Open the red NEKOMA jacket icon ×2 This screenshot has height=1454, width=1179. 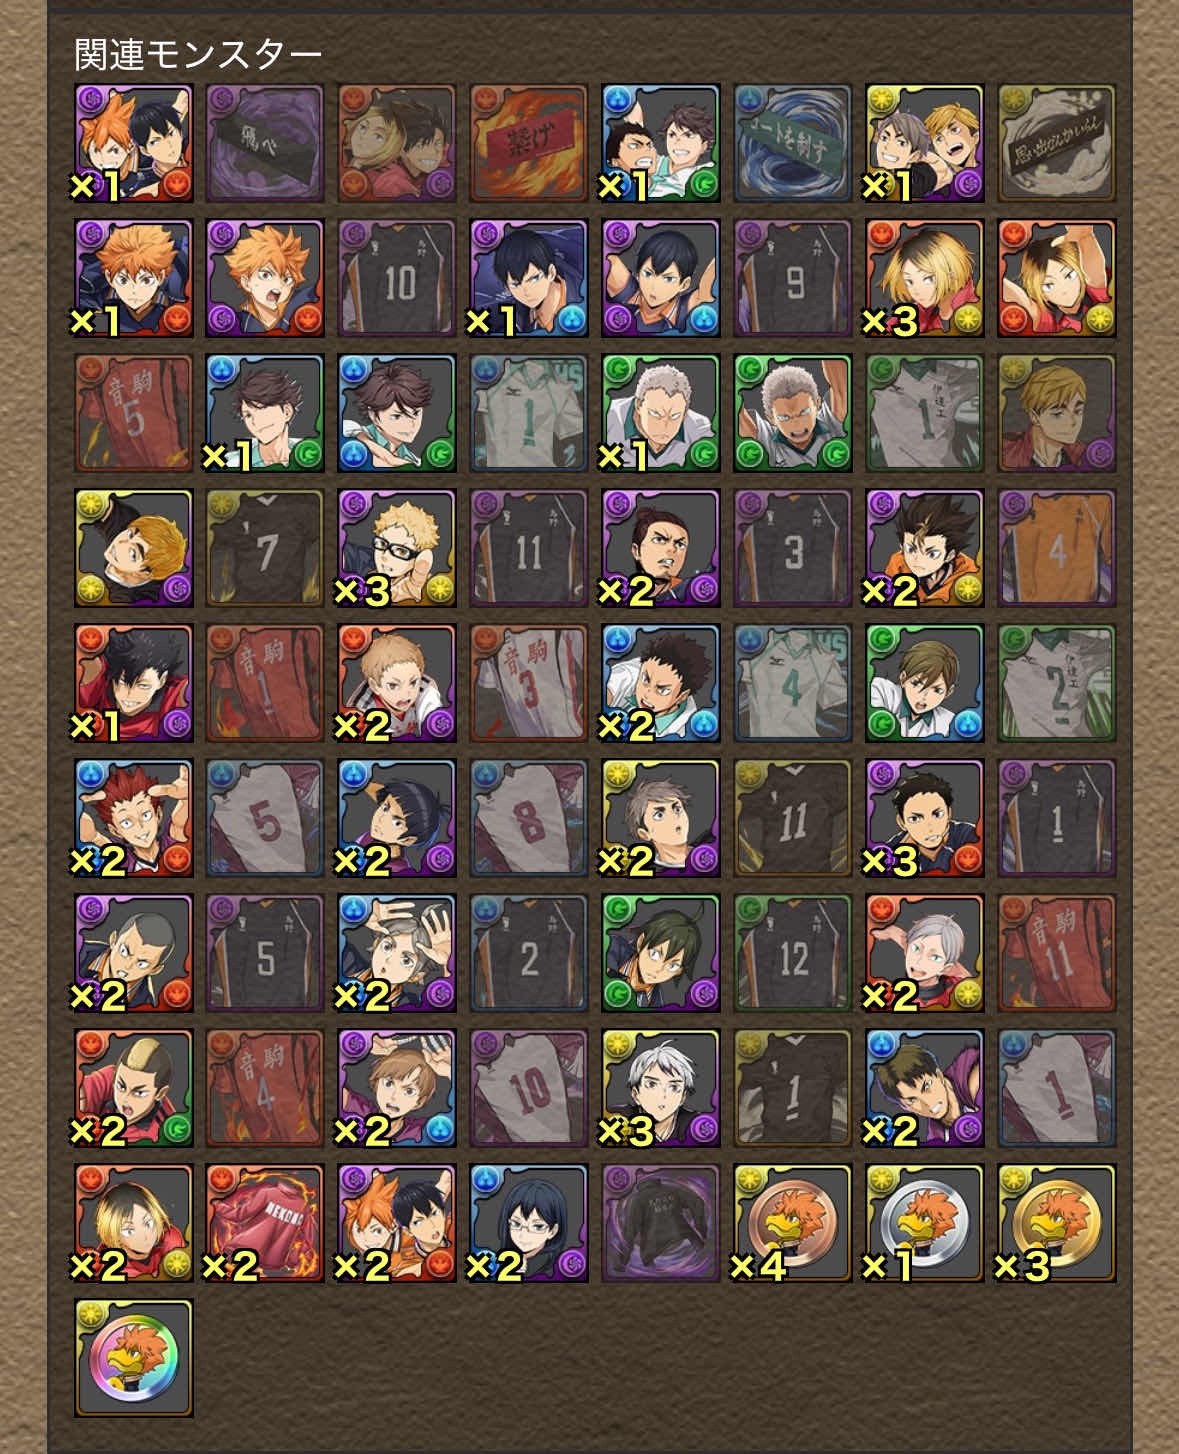[264, 1223]
